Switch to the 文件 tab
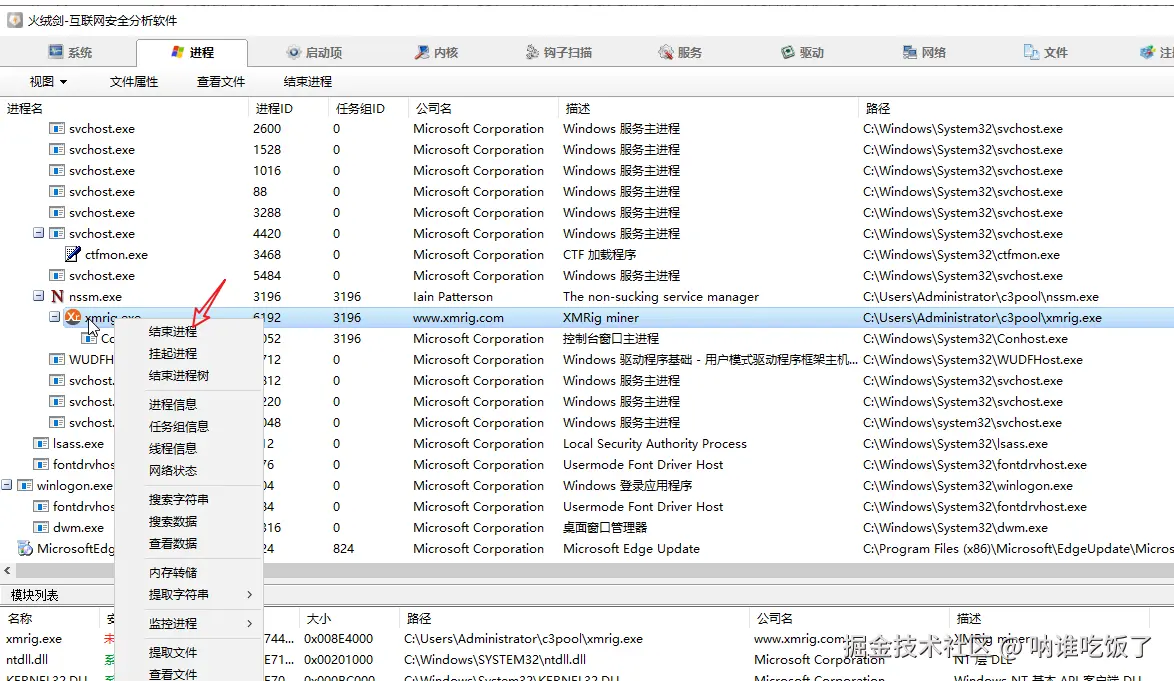 pos(1045,52)
